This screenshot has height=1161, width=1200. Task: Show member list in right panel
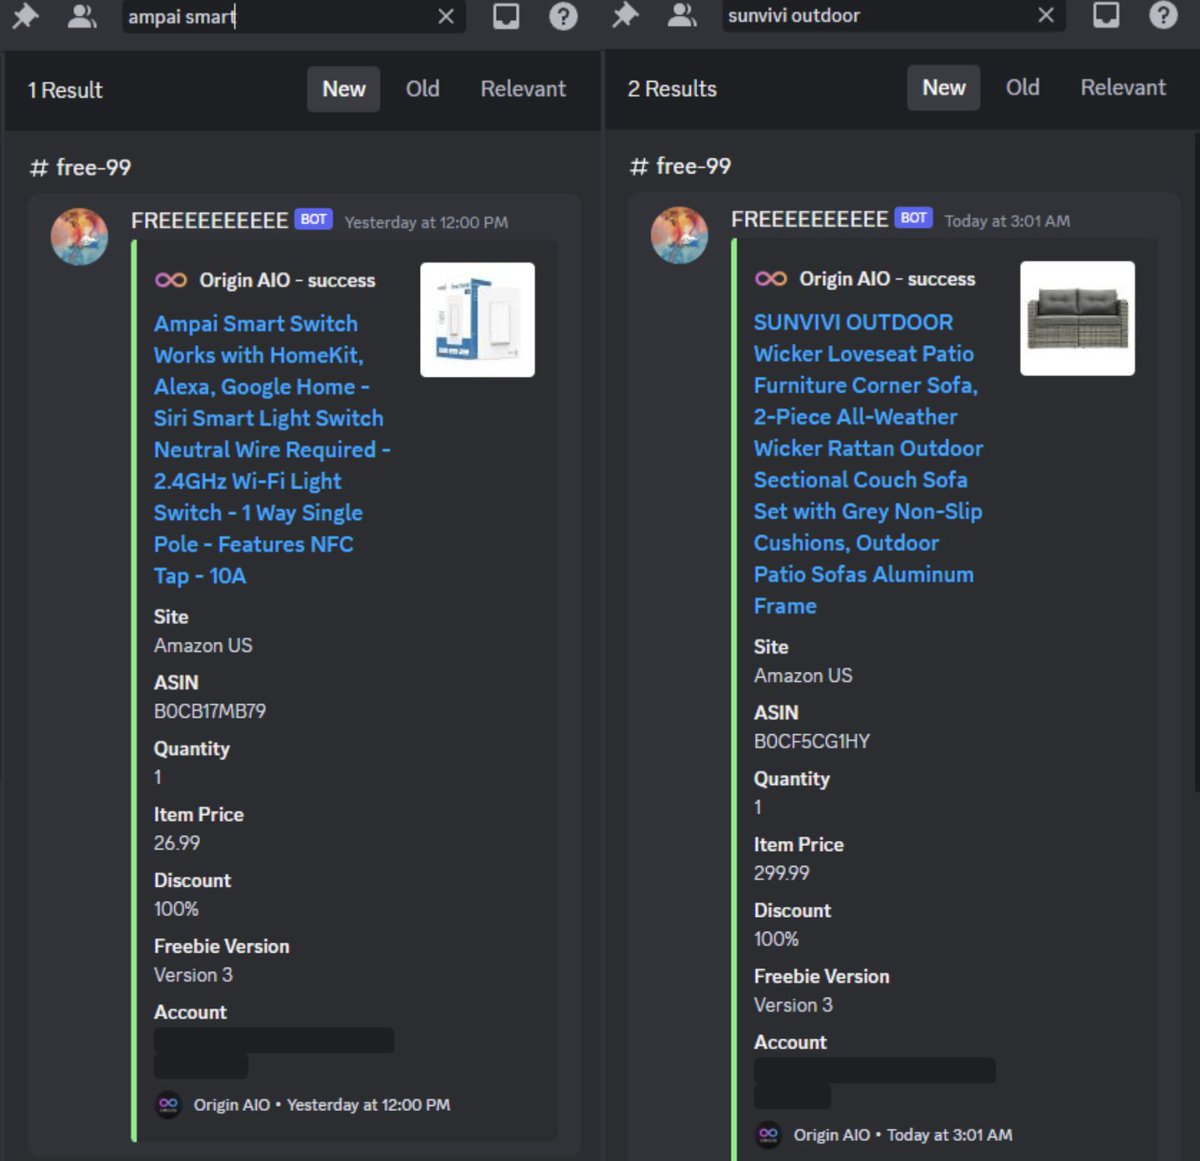coord(681,15)
